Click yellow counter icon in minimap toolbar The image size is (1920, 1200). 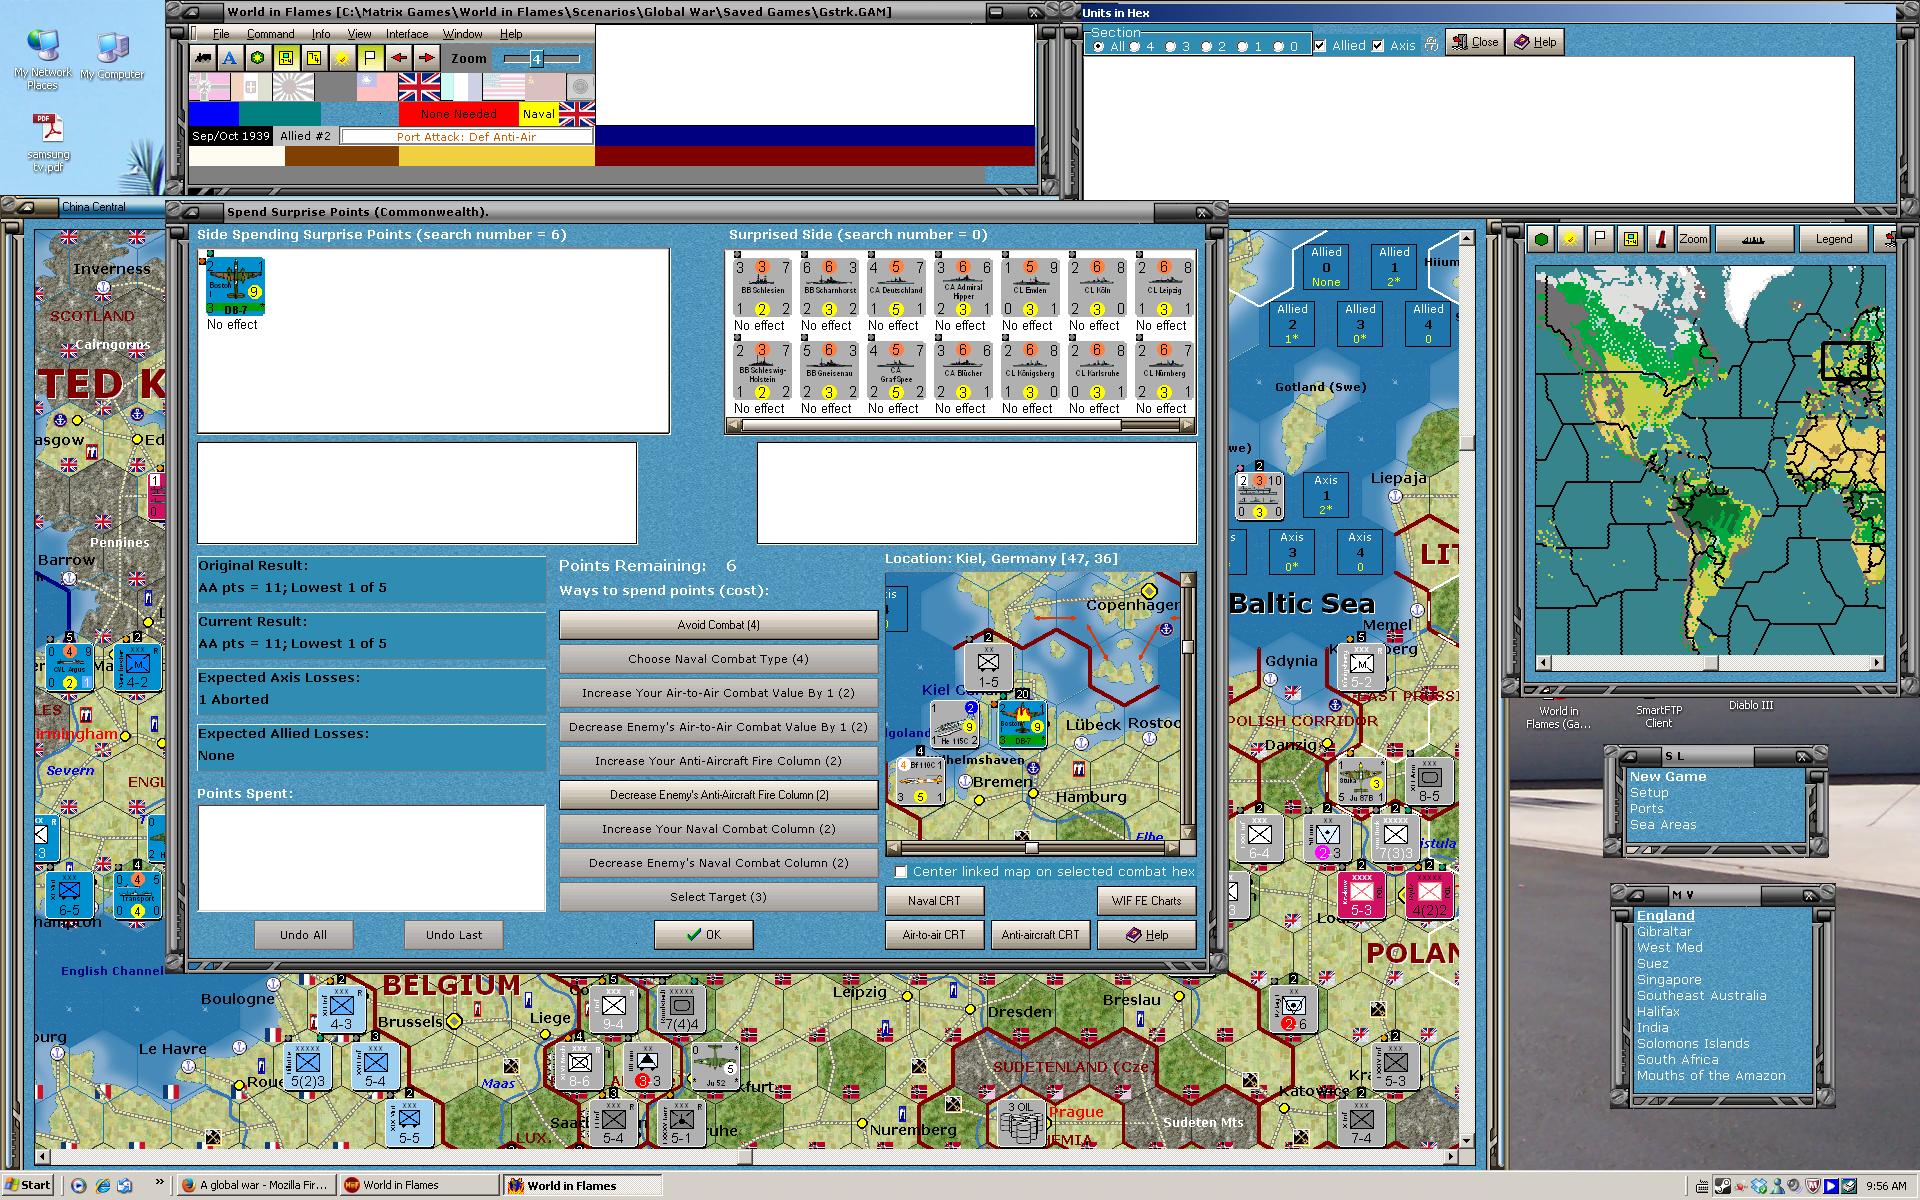click(1630, 239)
